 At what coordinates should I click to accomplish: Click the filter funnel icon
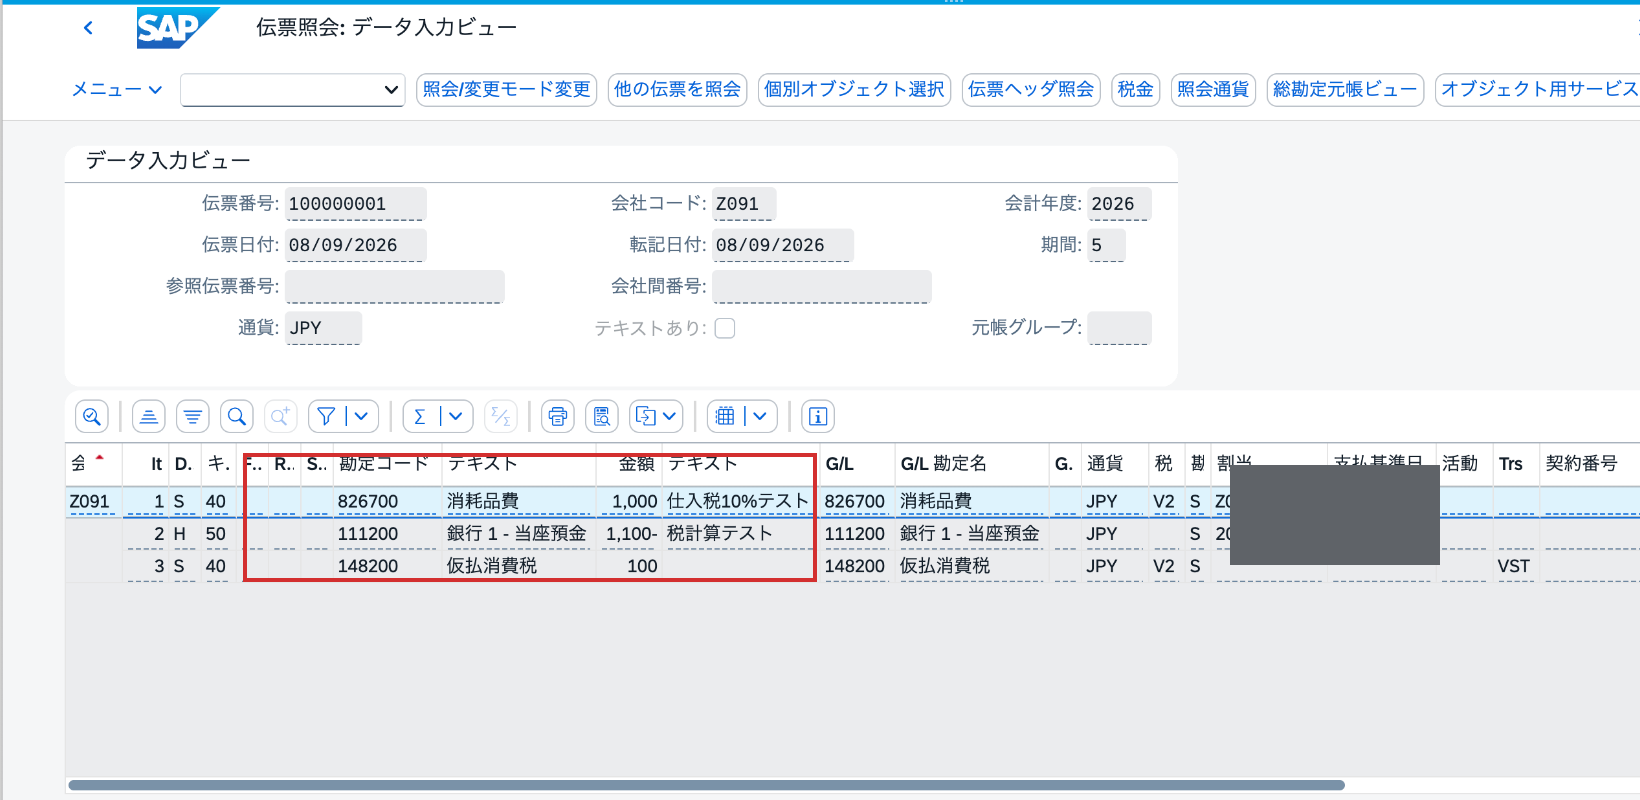326,416
